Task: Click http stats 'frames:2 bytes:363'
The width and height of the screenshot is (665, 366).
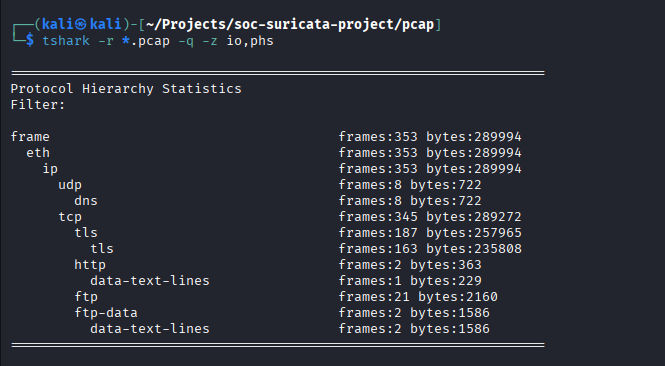Action: [410, 265]
